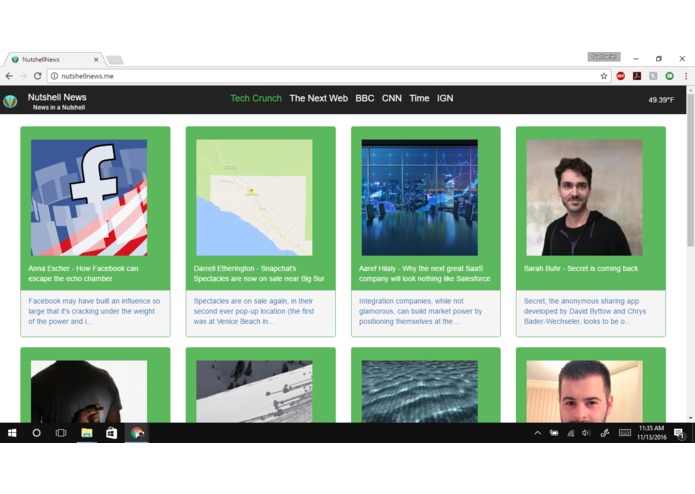Click the man in black hoodie thumbnail
The width and height of the screenshot is (695, 494).
tap(585, 198)
